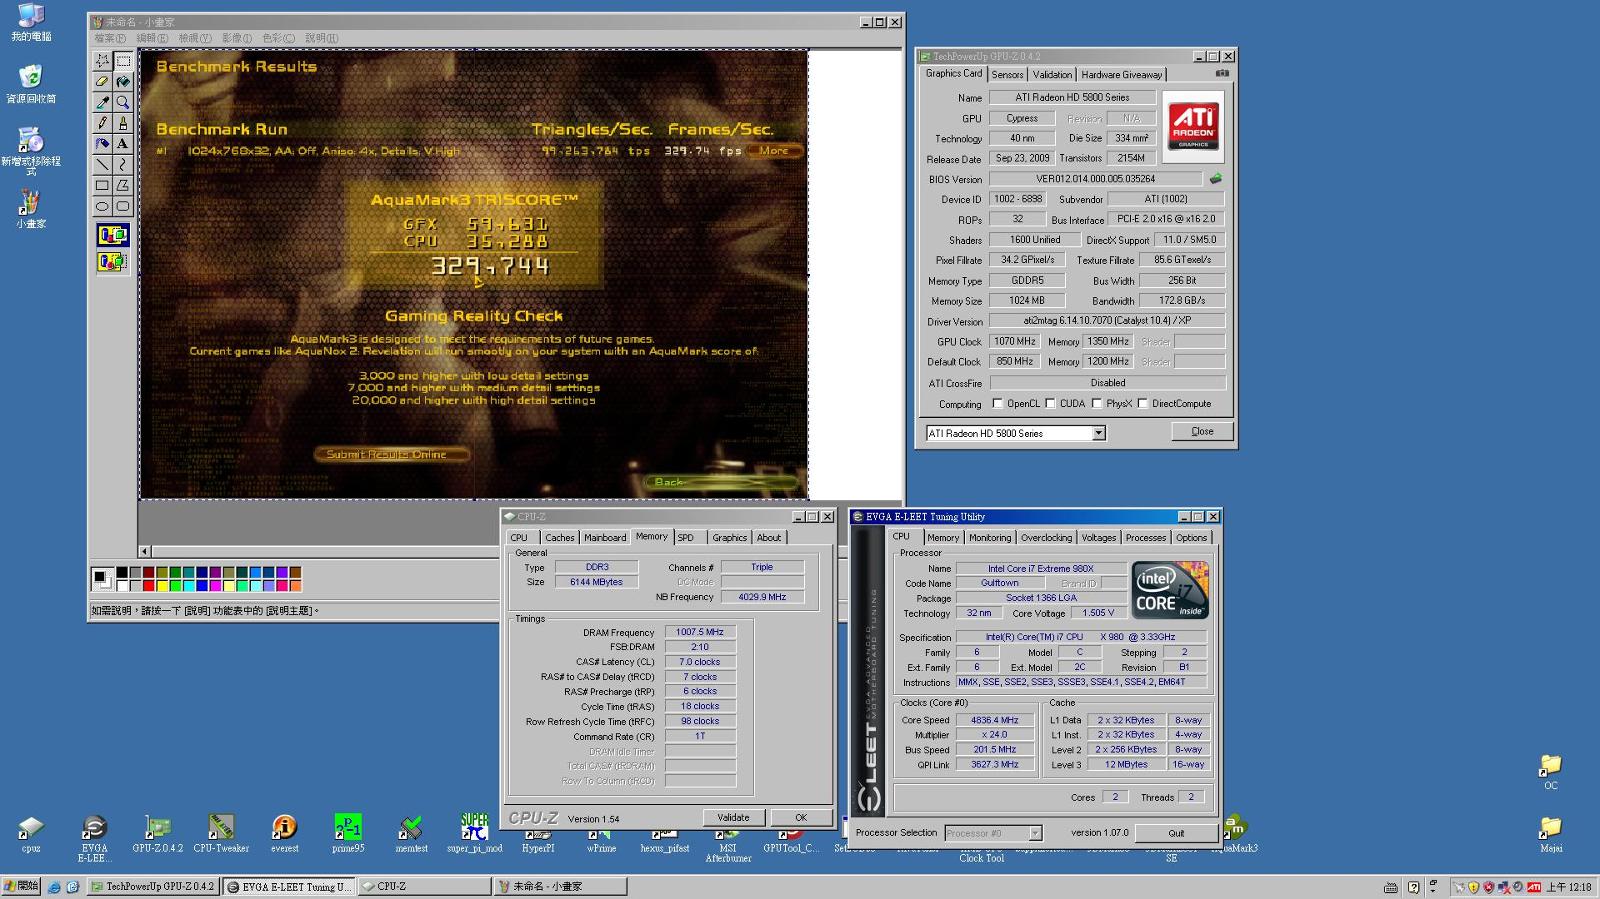Select the Text tool in Paint
The width and height of the screenshot is (1600, 899).
123,144
